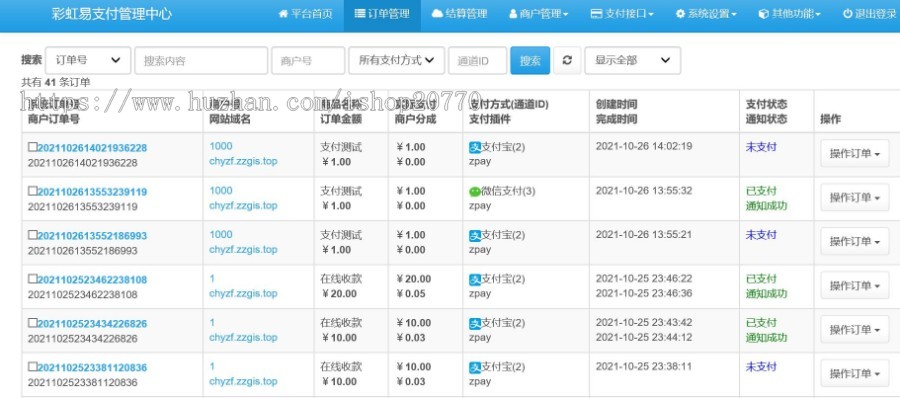
Task: Expand the 支付接口 menu
Action: click(x=622, y=14)
